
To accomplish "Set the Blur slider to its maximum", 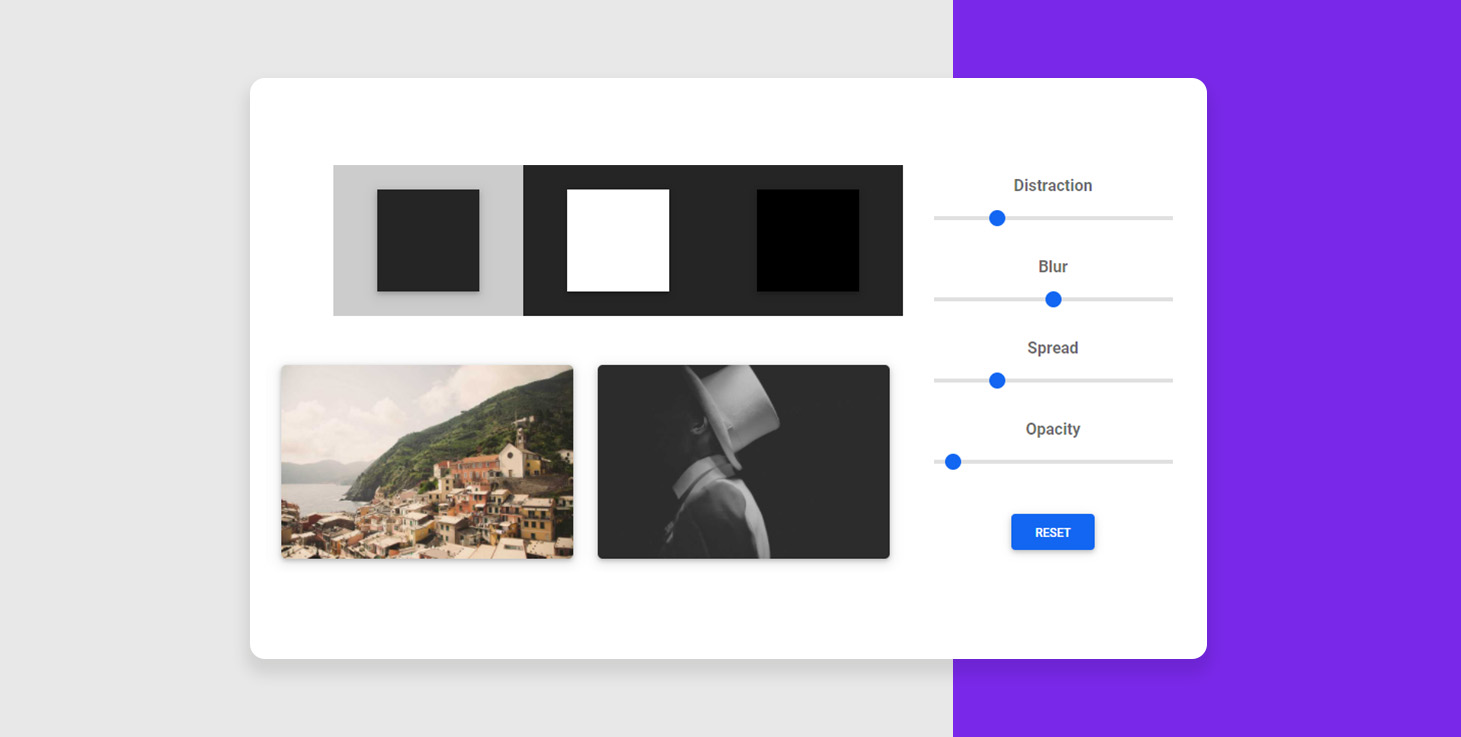I will coord(1171,299).
